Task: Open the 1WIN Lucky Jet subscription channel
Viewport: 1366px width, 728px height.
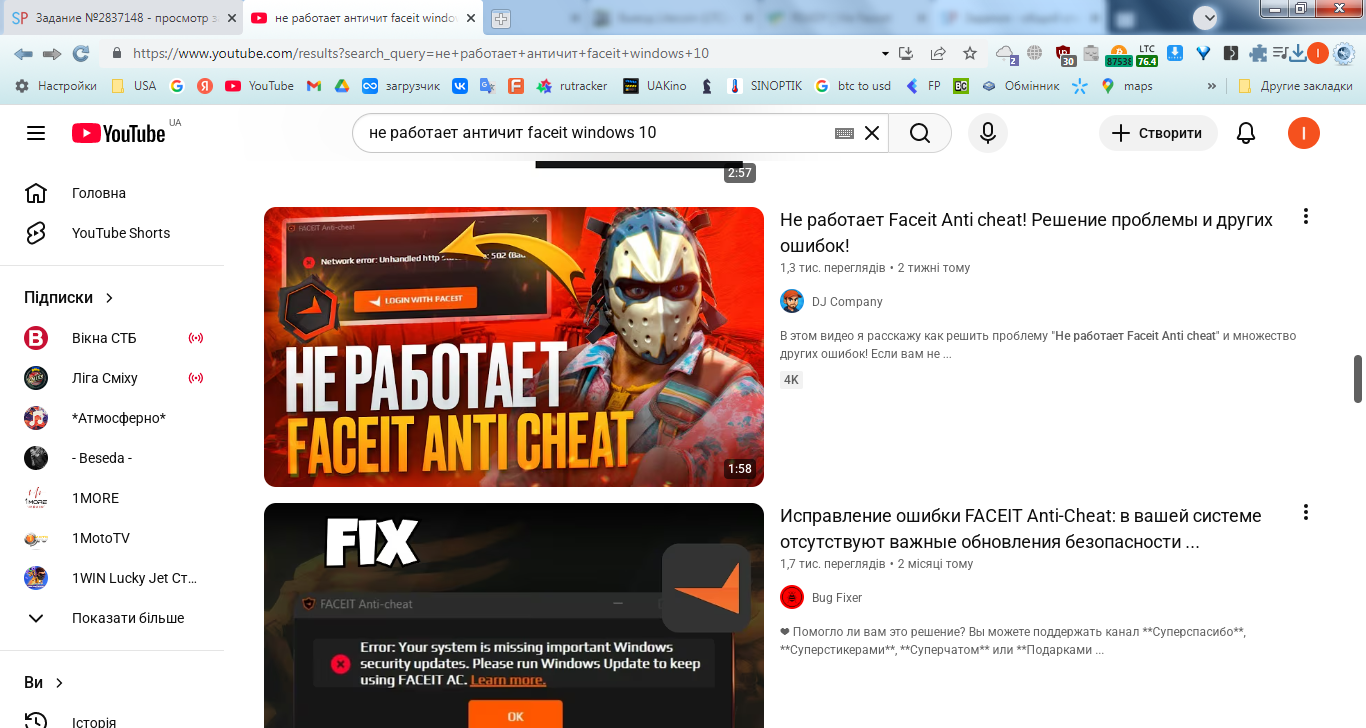Action: pos(112,578)
